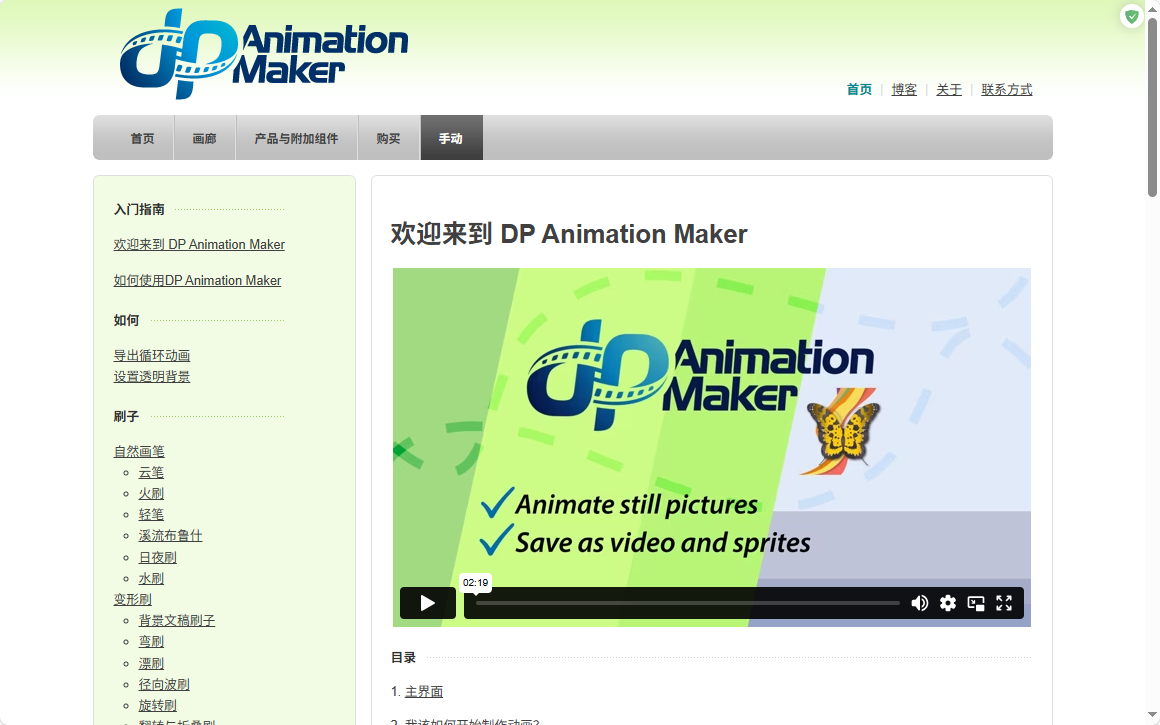The width and height of the screenshot is (1160, 725).
Task: Open the 自然画笔 brush category
Action: 139,452
